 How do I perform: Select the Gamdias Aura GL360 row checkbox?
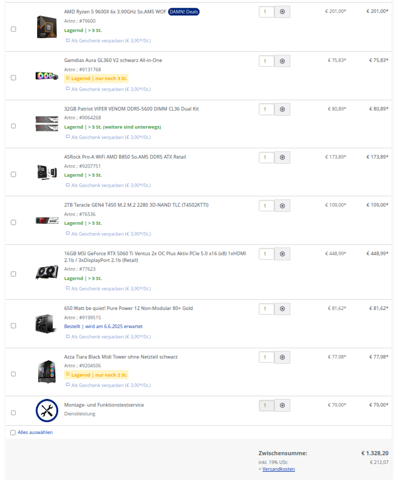point(13,78)
